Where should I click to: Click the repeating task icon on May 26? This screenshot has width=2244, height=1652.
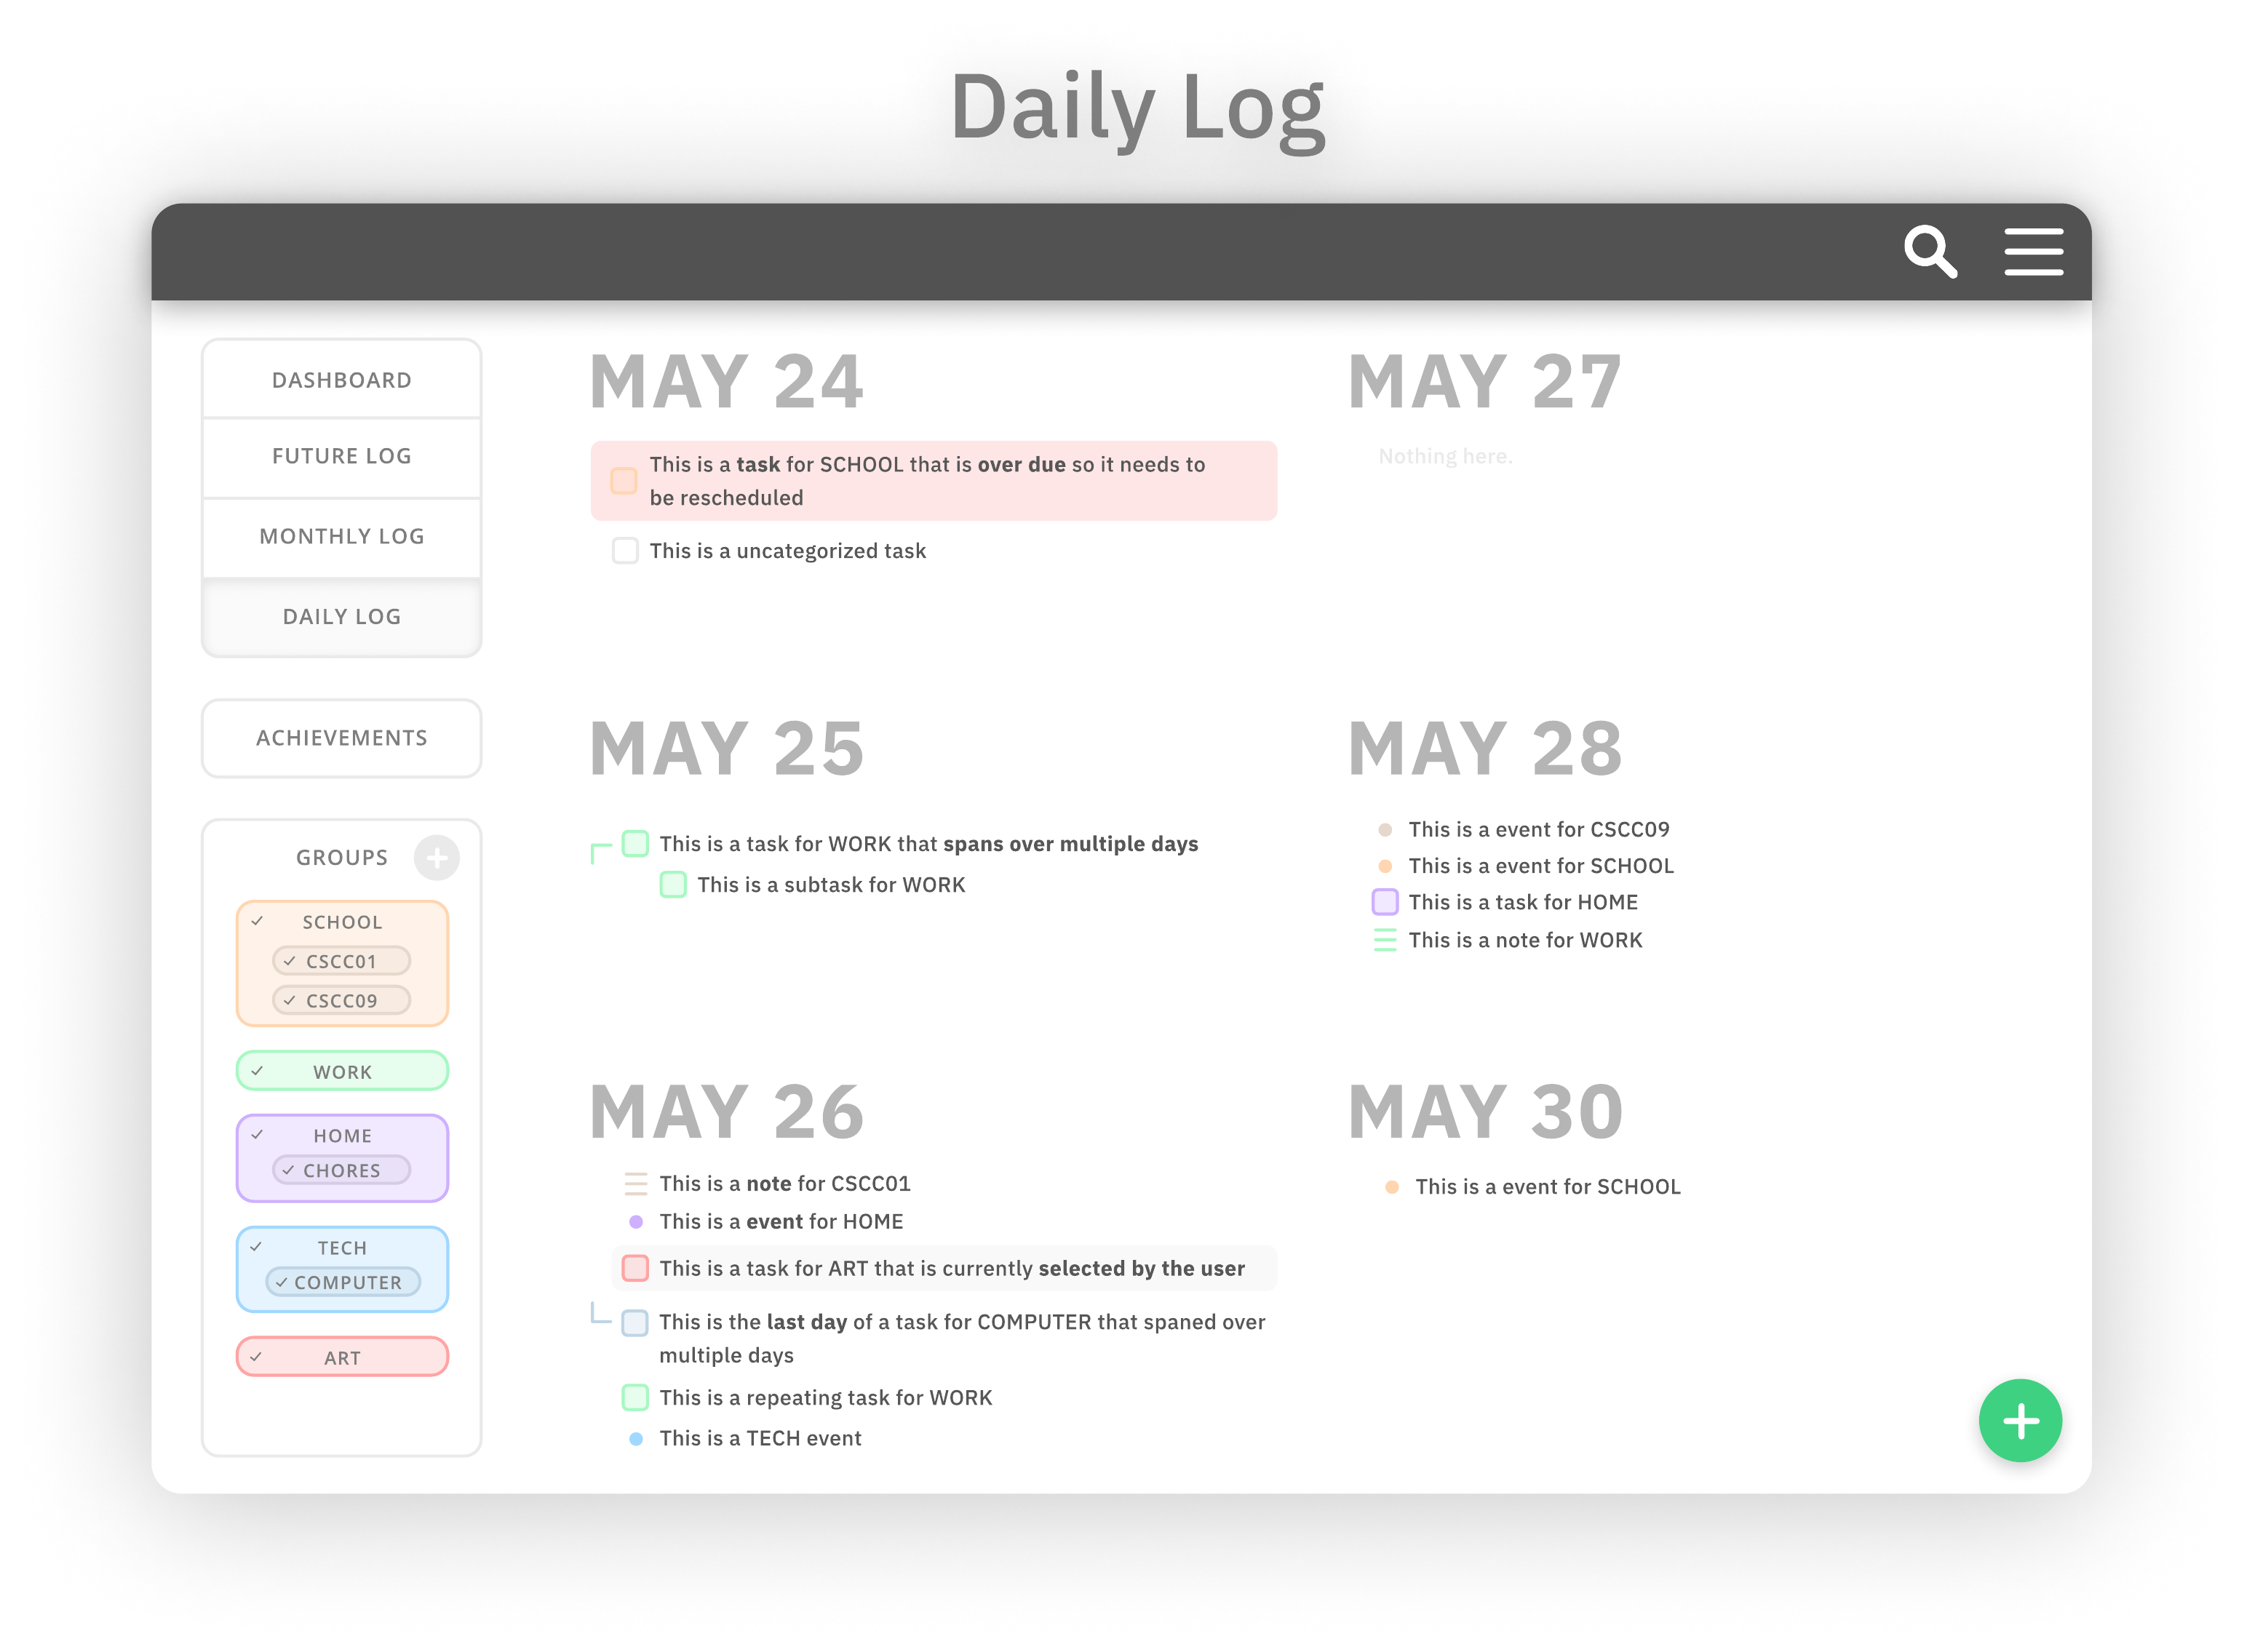pyautogui.click(x=631, y=1396)
